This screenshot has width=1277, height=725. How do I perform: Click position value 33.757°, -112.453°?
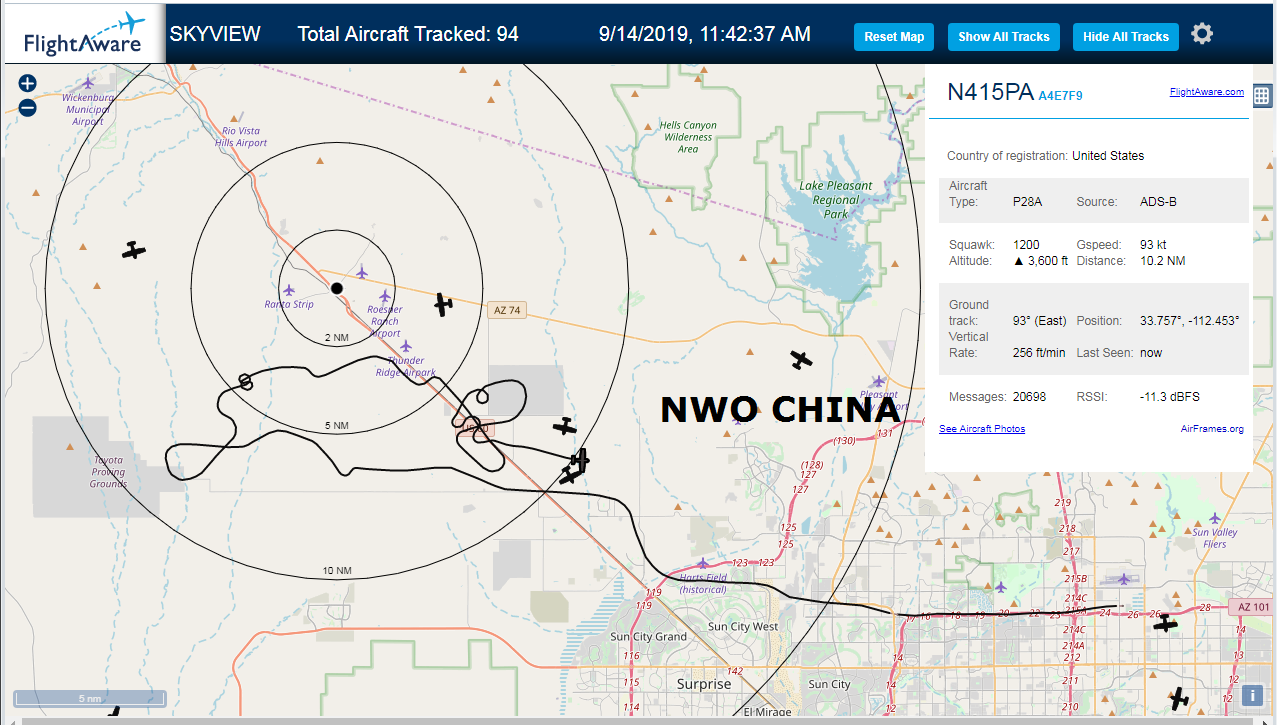1189,321
